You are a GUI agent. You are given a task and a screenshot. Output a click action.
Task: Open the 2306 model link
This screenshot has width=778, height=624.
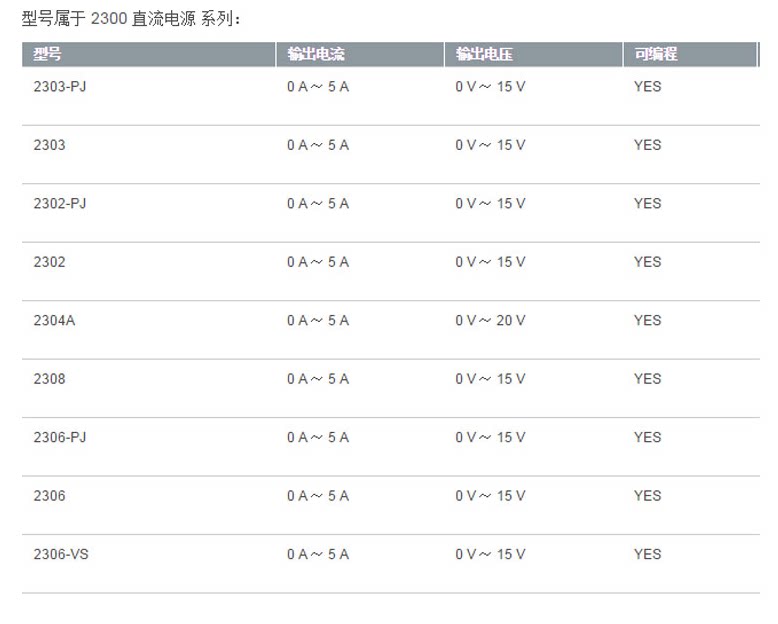click(x=49, y=496)
